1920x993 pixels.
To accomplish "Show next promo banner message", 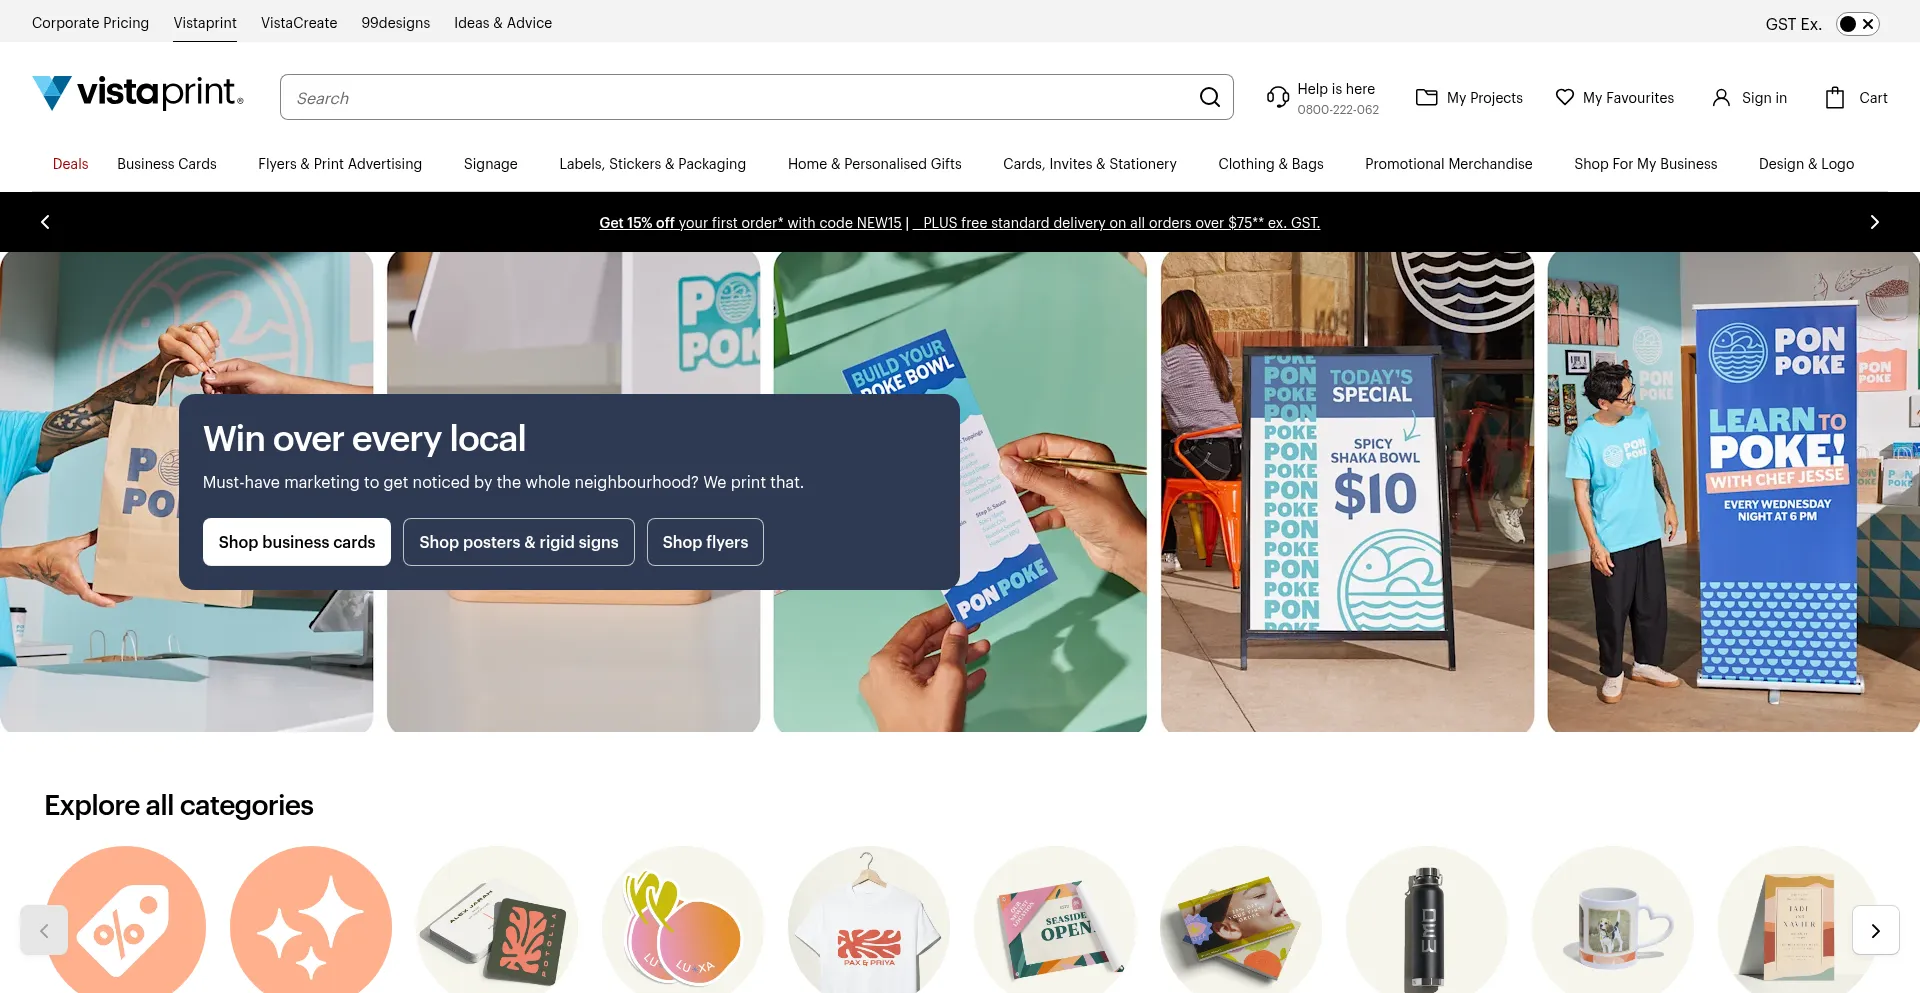I will click(1874, 222).
